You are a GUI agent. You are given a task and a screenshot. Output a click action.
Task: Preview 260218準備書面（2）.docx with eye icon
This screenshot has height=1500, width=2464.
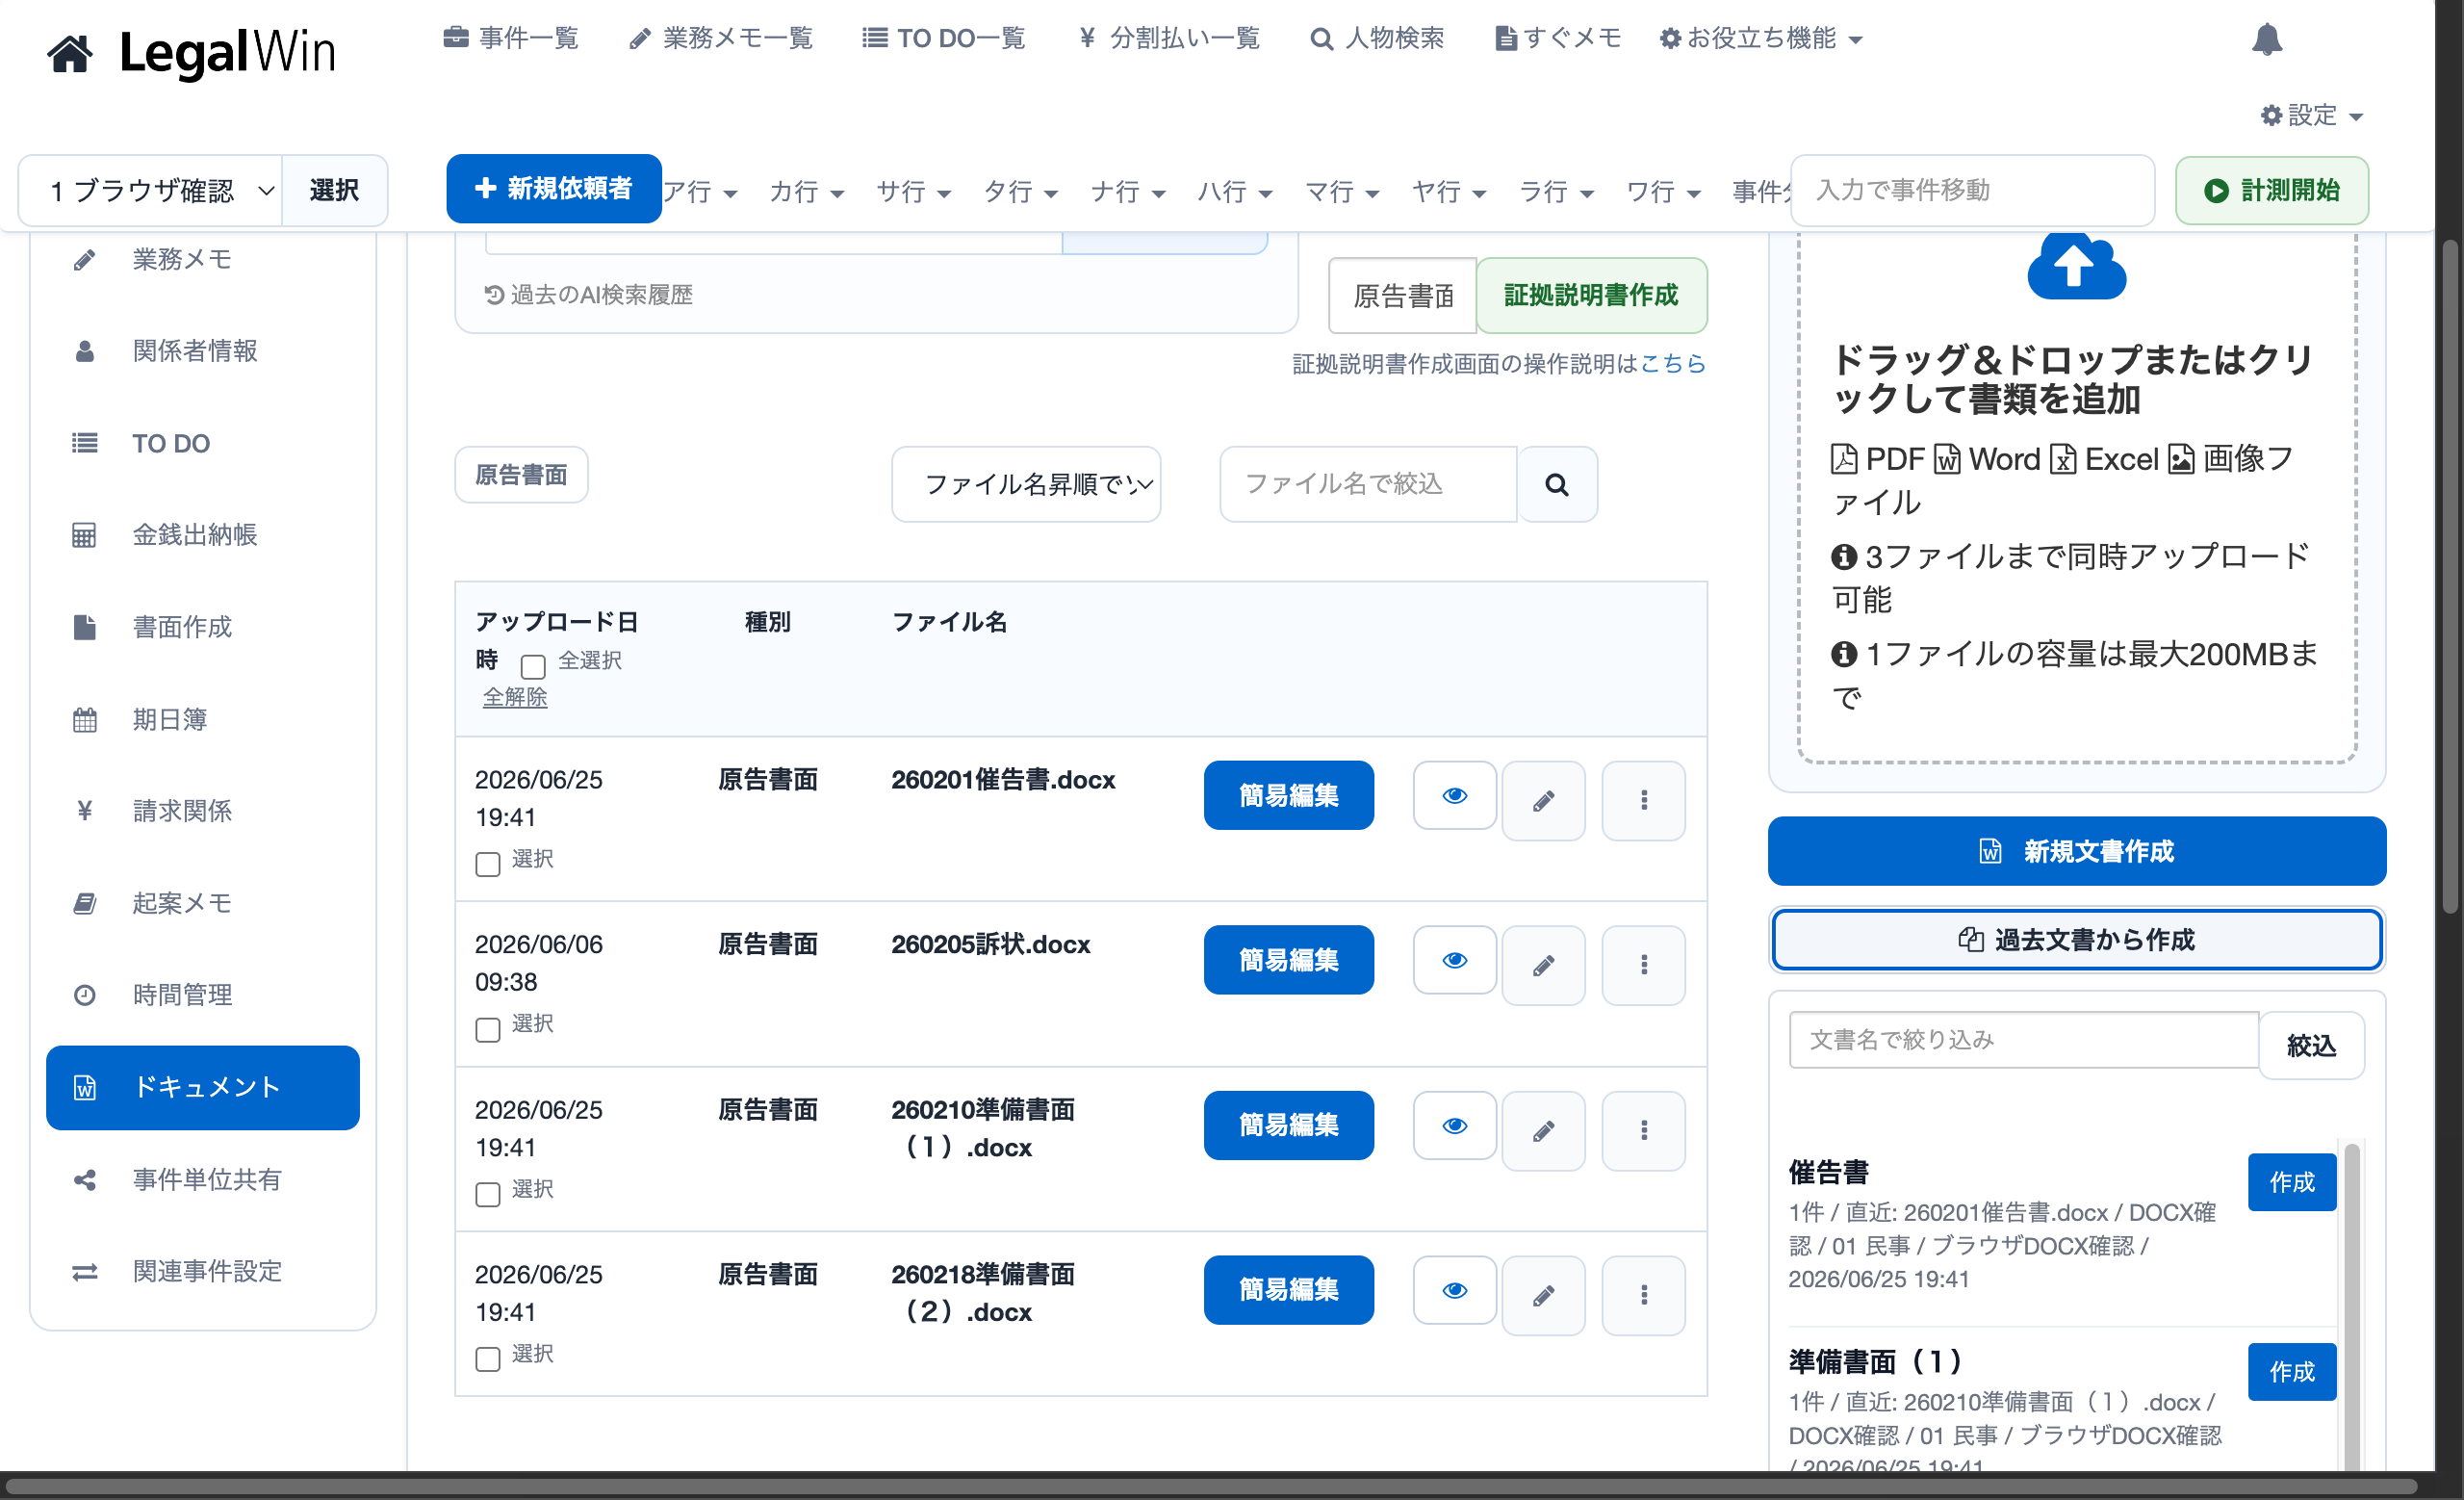click(x=1455, y=1291)
